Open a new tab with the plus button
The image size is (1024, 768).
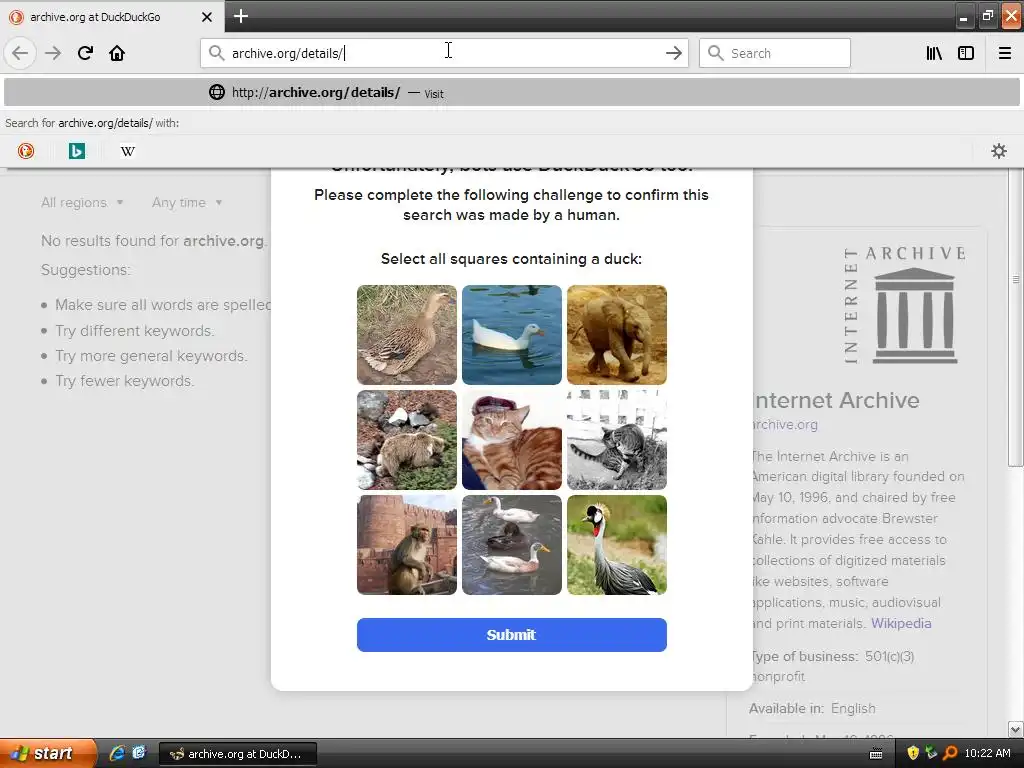pos(240,16)
